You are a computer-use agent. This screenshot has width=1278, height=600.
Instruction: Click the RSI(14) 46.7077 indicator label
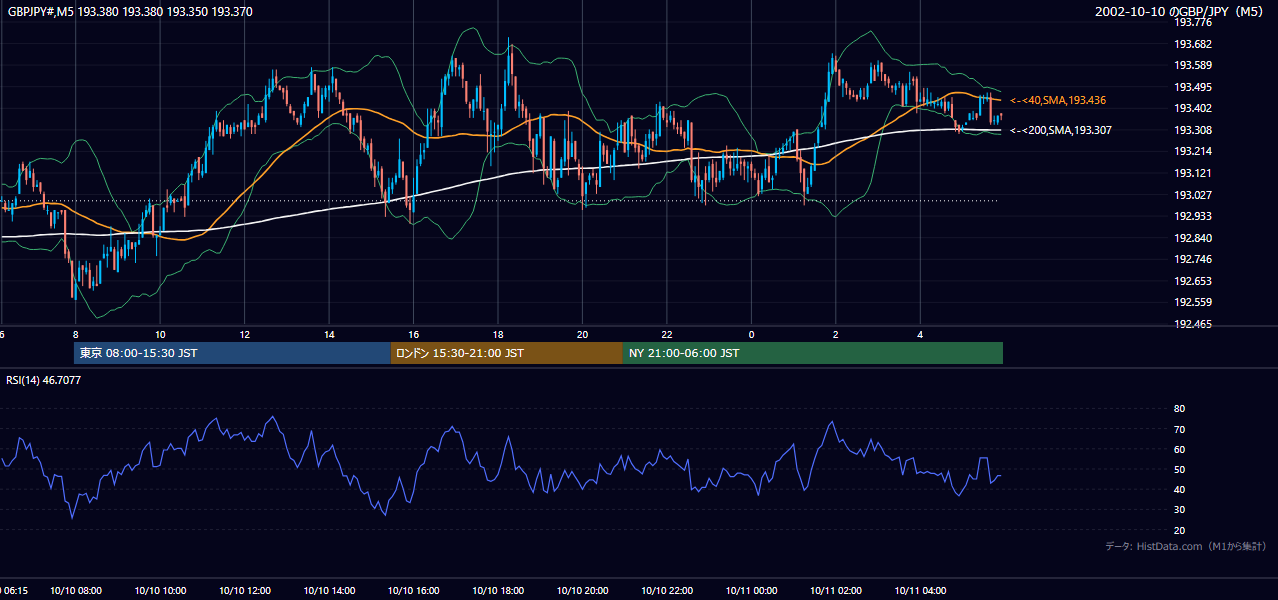coord(44,381)
